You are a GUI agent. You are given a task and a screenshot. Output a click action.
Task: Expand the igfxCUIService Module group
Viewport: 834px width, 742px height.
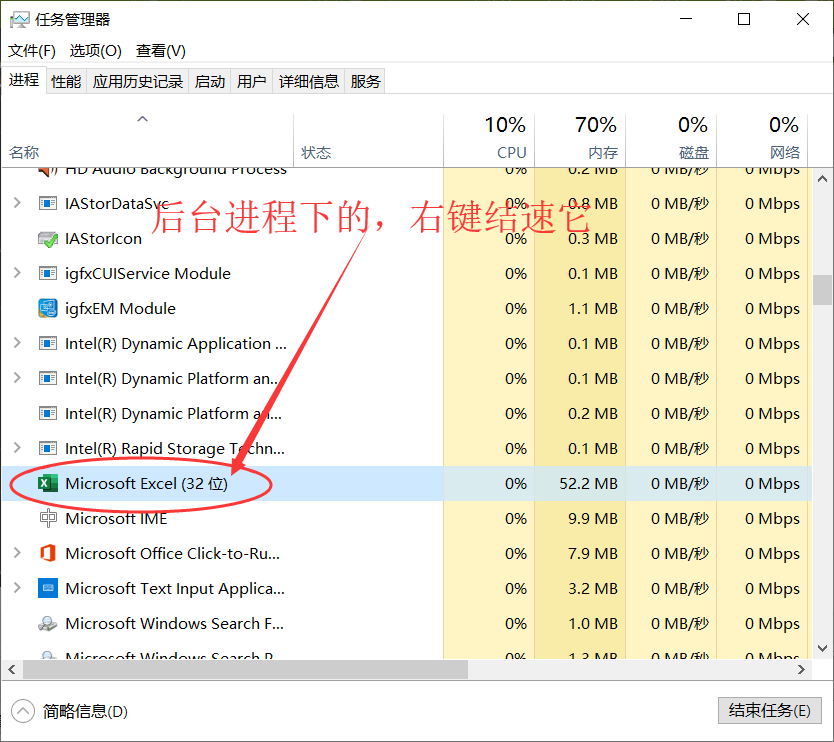pos(17,273)
